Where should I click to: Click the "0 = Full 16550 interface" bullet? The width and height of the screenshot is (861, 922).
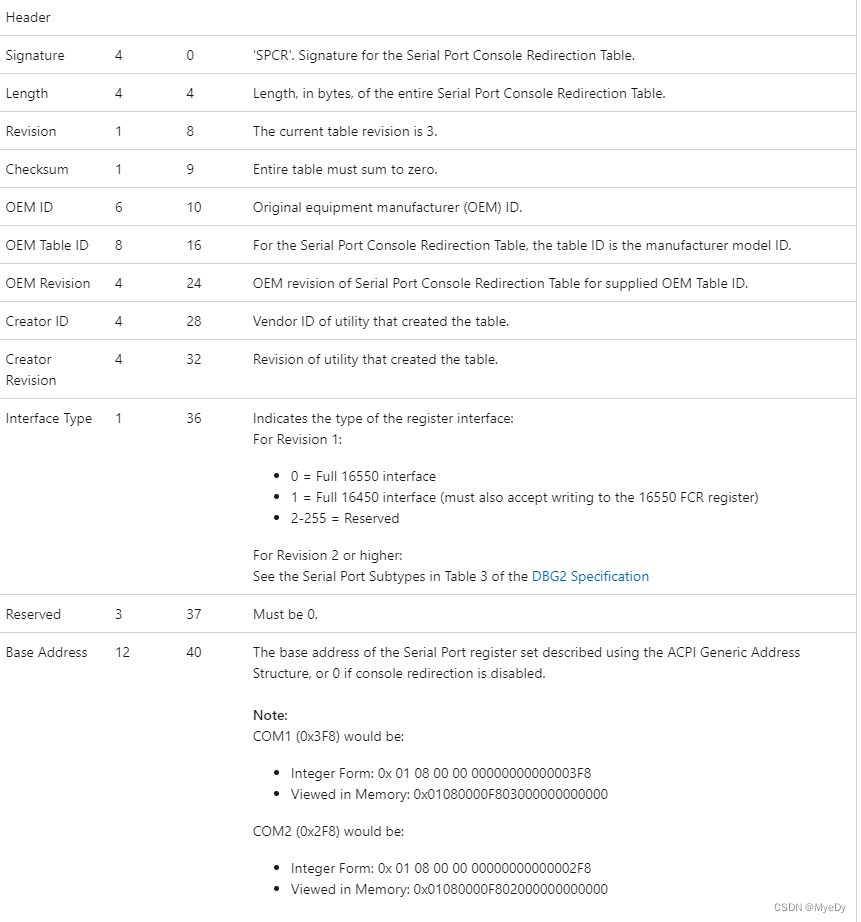coord(363,476)
